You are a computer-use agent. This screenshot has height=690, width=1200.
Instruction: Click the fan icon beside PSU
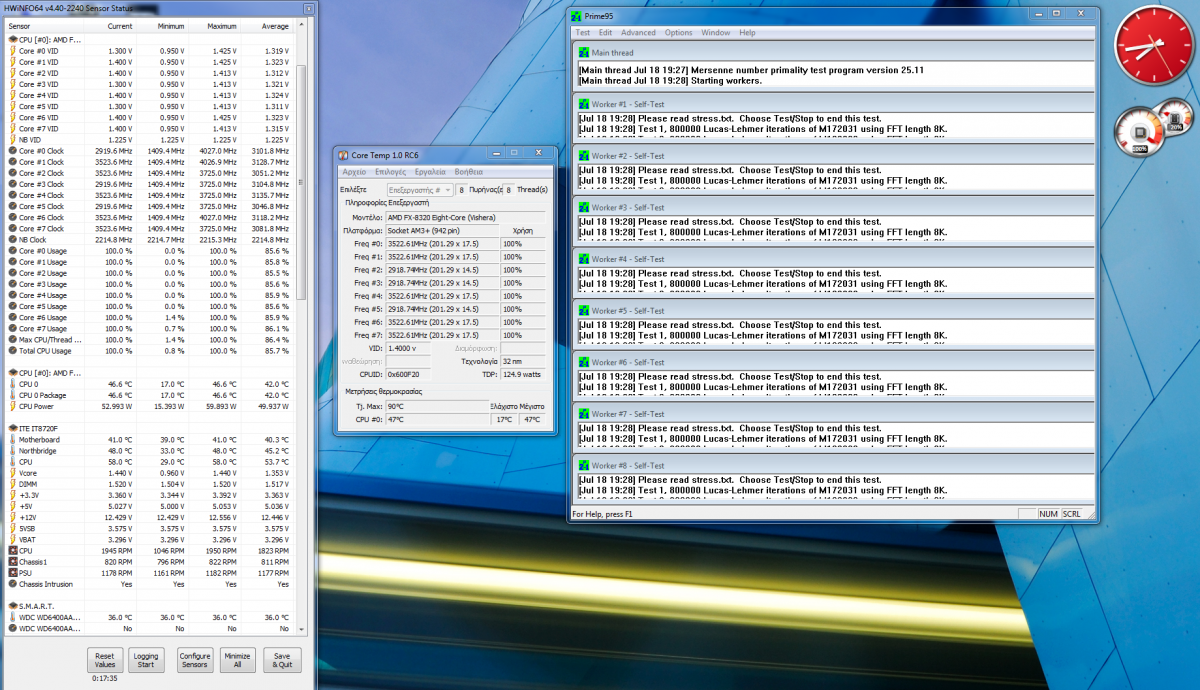(12, 572)
